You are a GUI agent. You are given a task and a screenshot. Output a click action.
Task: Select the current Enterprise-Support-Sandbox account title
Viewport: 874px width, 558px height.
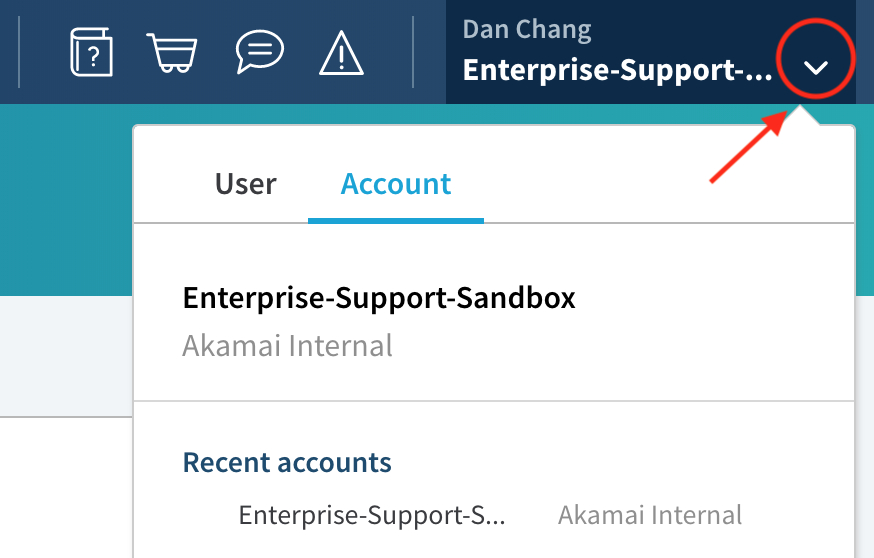point(379,298)
